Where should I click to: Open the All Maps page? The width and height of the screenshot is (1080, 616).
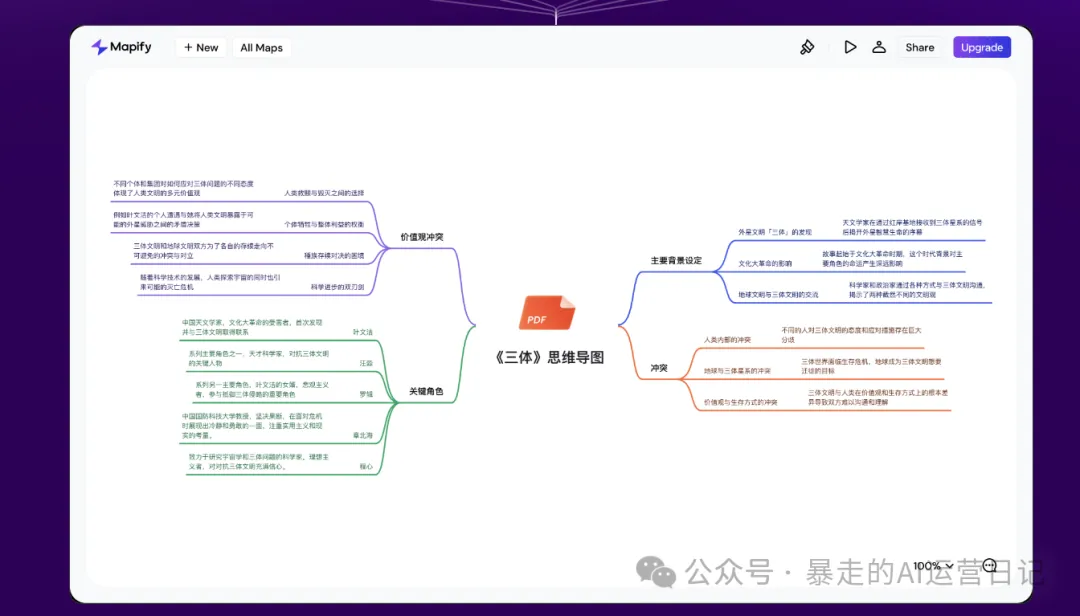(x=261, y=47)
